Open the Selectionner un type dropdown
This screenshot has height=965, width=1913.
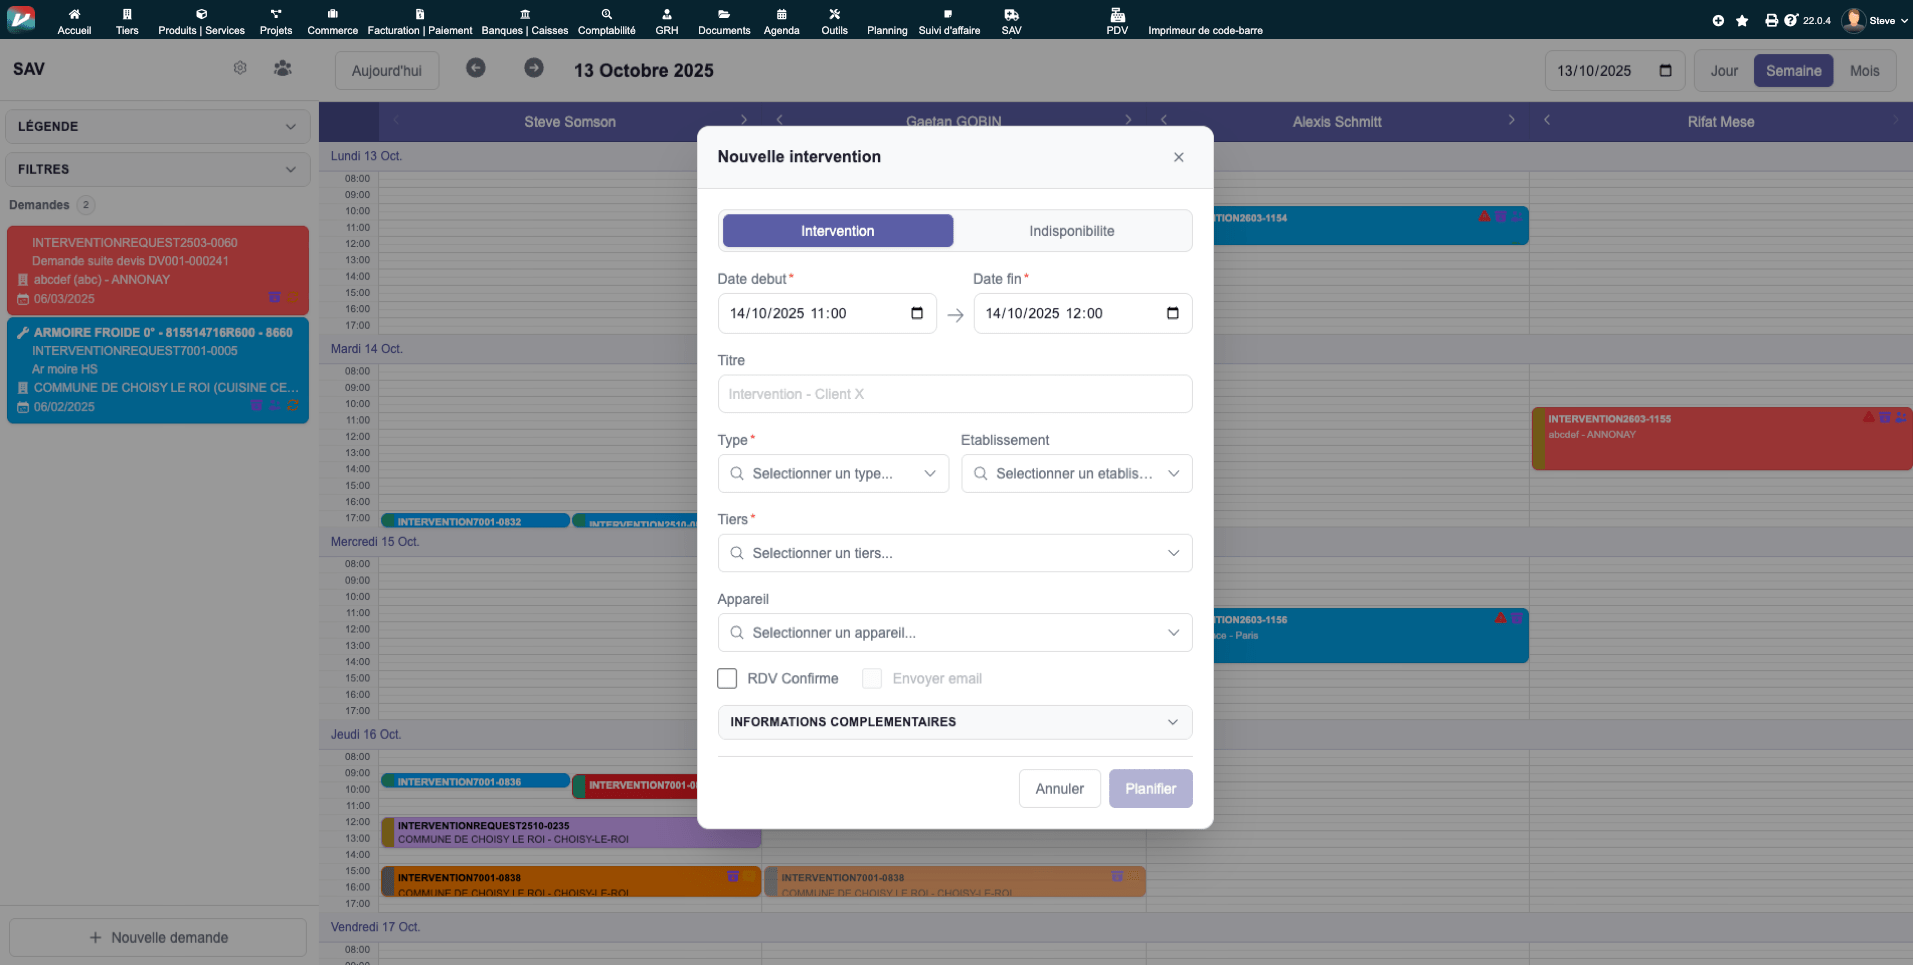coord(833,474)
